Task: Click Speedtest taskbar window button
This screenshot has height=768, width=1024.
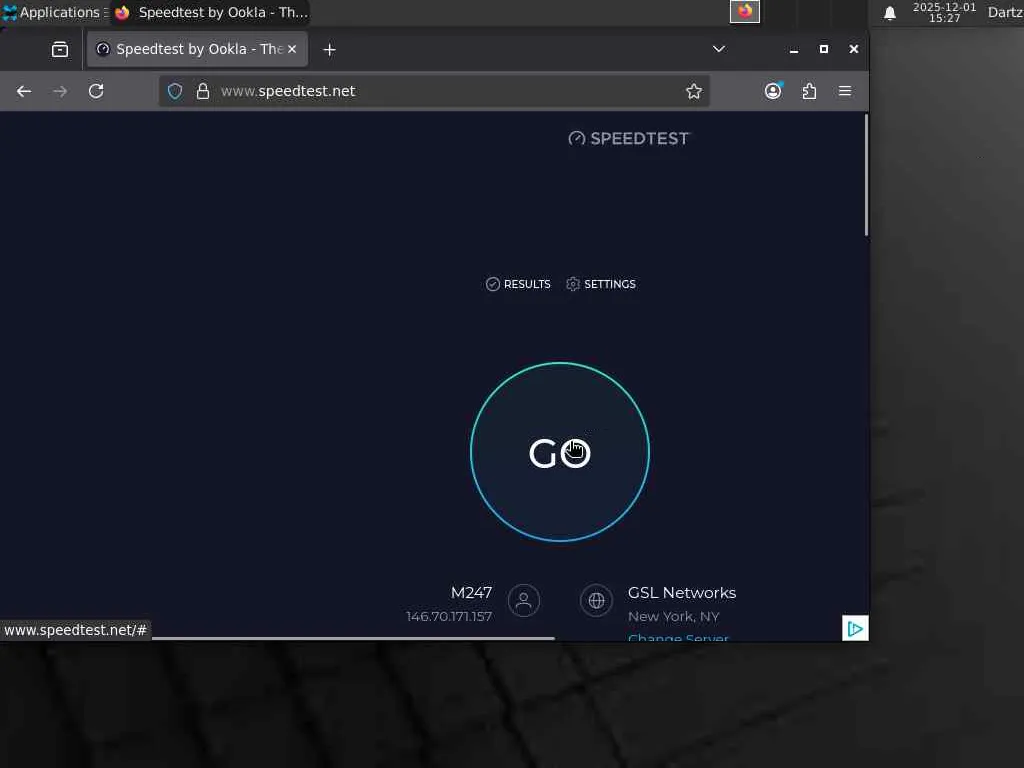Action: tap(211, 12)
